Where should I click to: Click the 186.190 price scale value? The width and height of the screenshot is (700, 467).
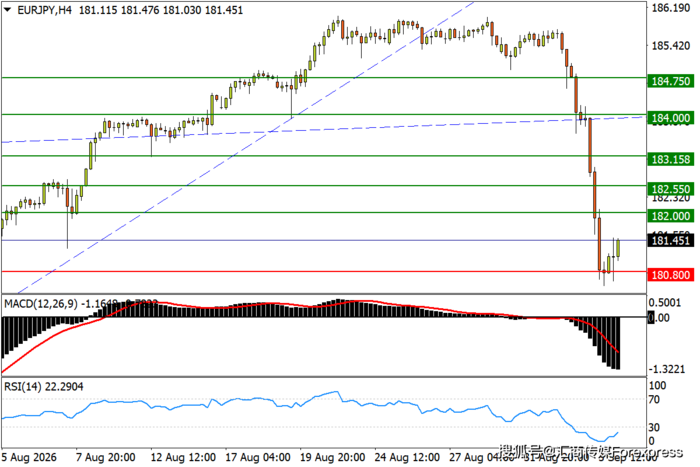coord(671,8)
